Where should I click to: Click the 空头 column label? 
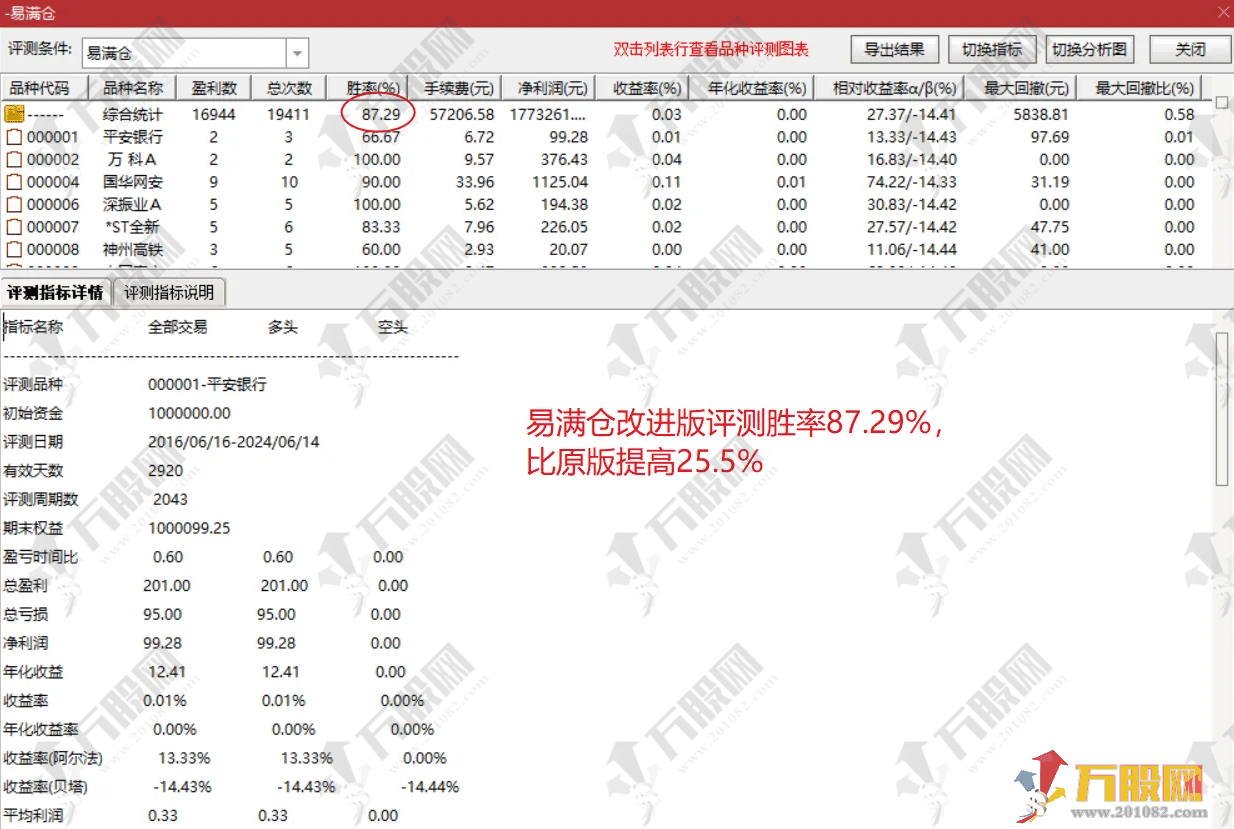pos(392,327)
